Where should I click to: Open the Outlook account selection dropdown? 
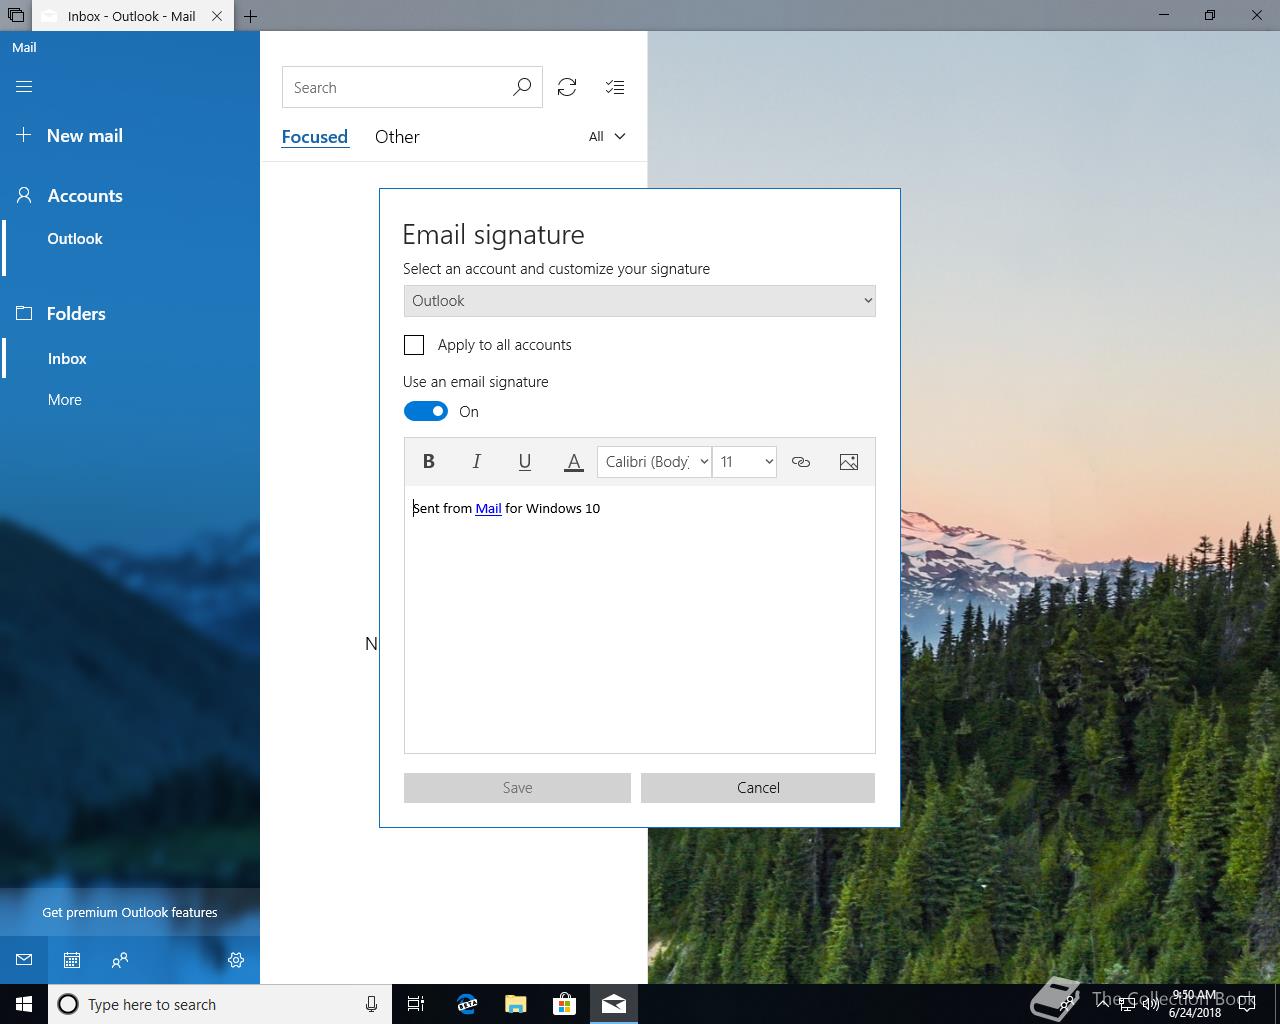click(x=640, y=301)
